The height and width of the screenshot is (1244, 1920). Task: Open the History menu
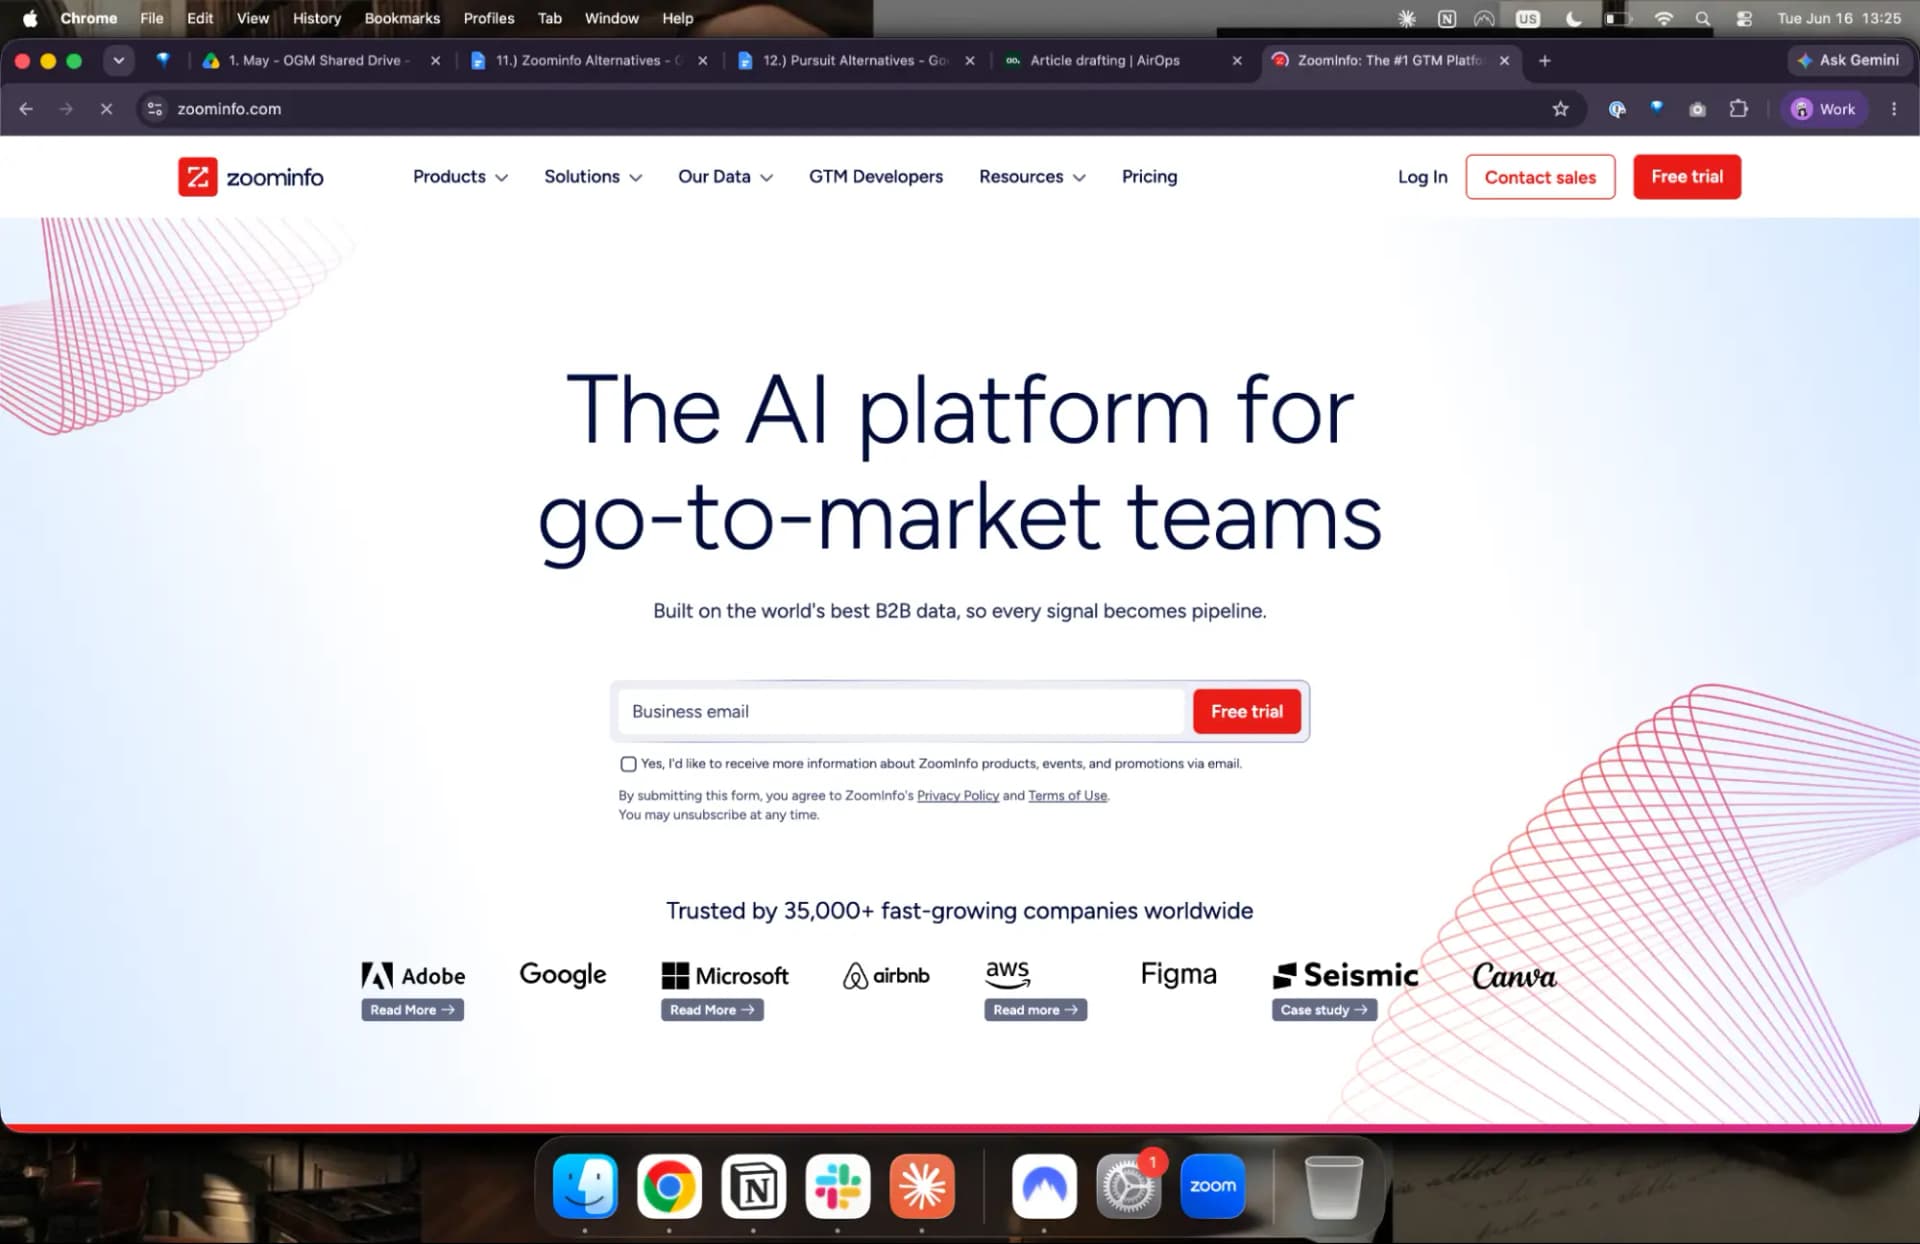click(x=316, y=18)
